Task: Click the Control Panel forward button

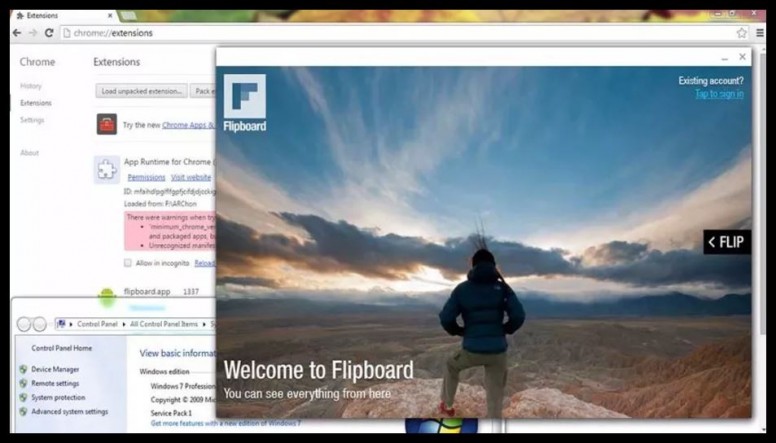Action: [x=40, y=324]
